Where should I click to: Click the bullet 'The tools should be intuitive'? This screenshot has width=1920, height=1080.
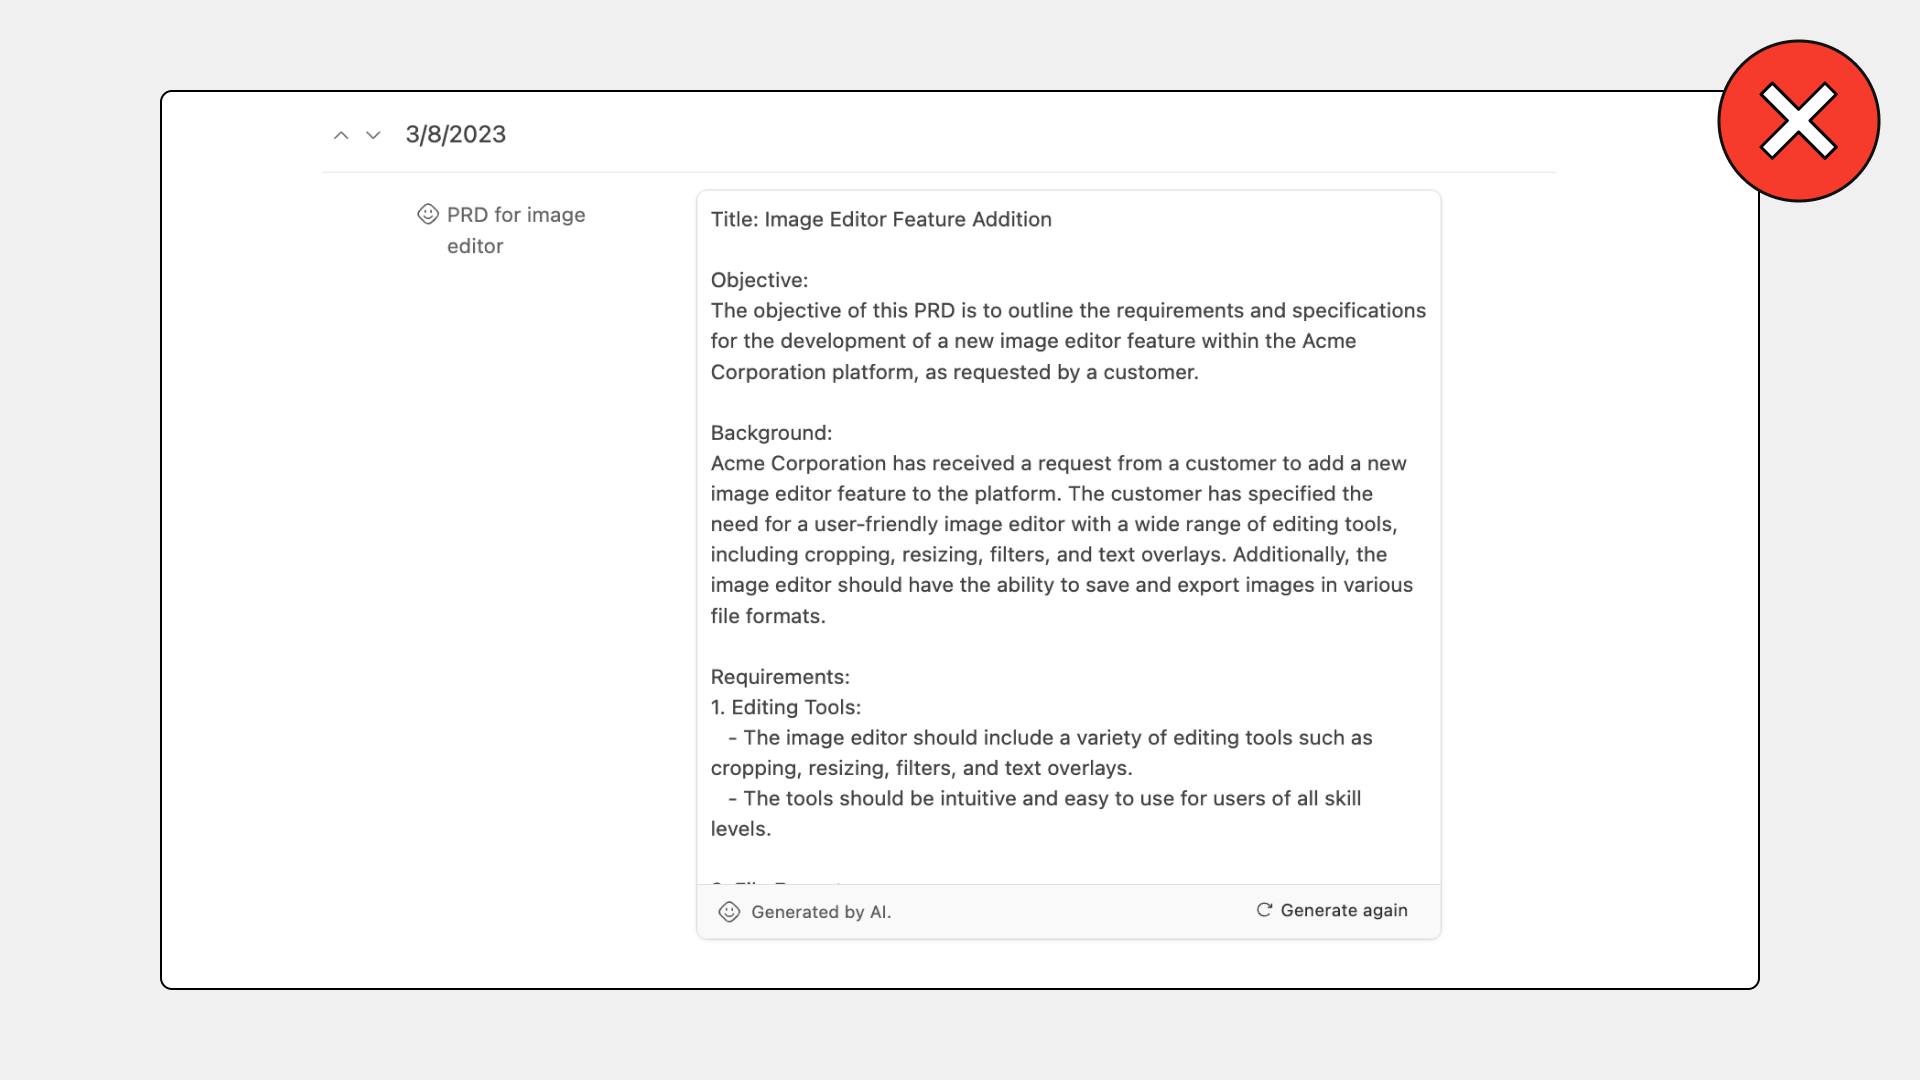coord(1050,799)
